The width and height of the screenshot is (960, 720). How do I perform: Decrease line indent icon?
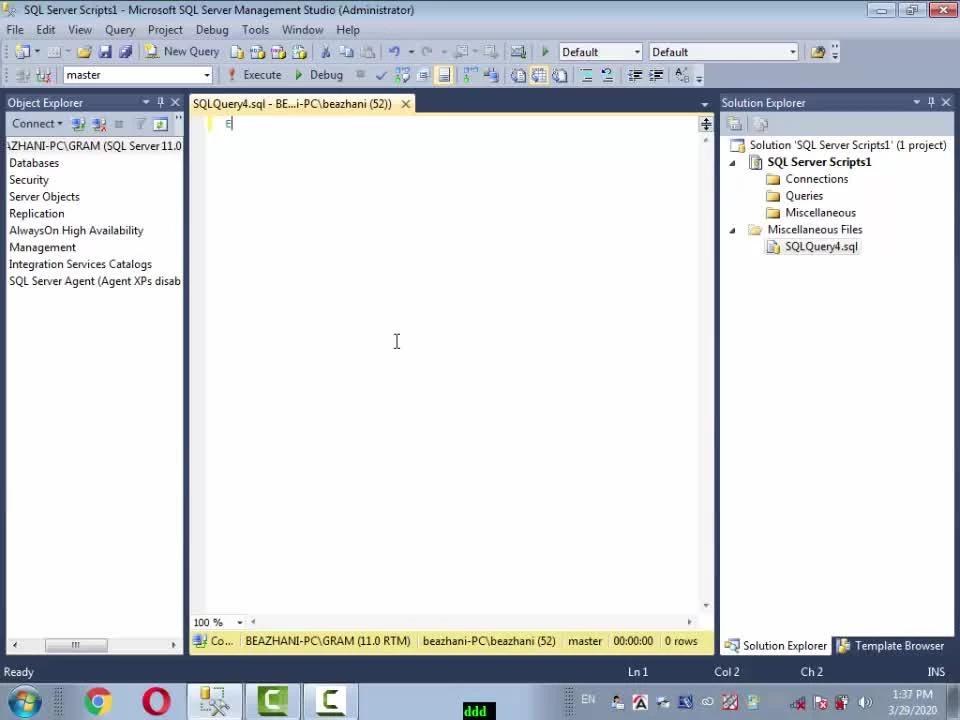(x=635, y=75)
